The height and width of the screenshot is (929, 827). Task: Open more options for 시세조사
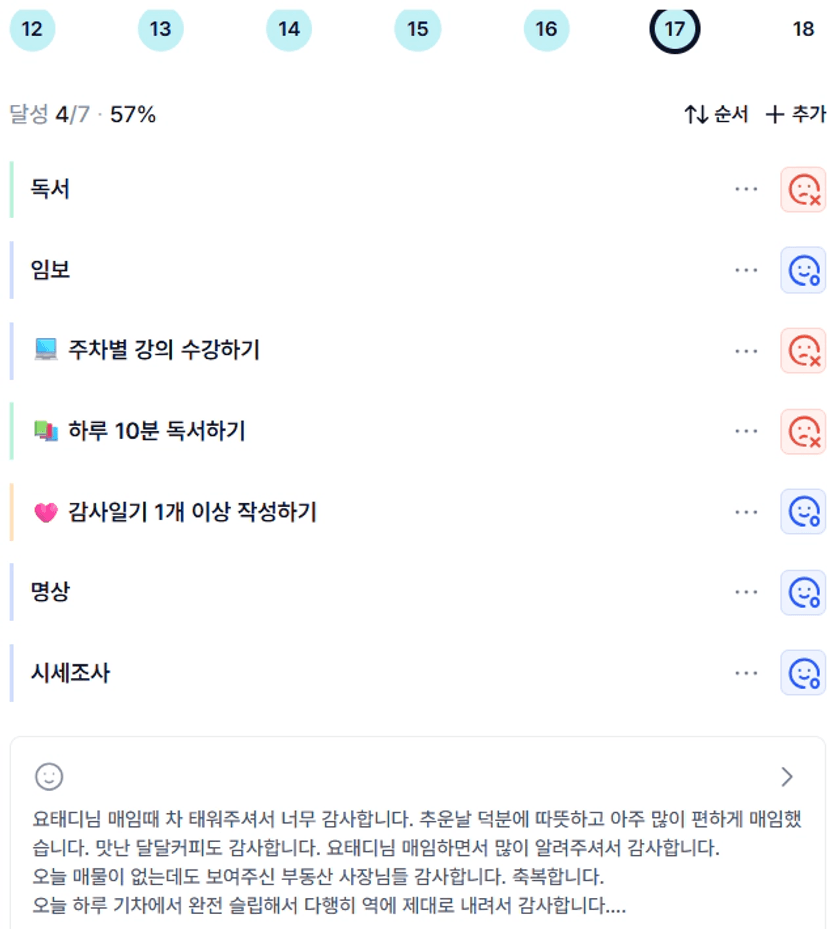746,673
